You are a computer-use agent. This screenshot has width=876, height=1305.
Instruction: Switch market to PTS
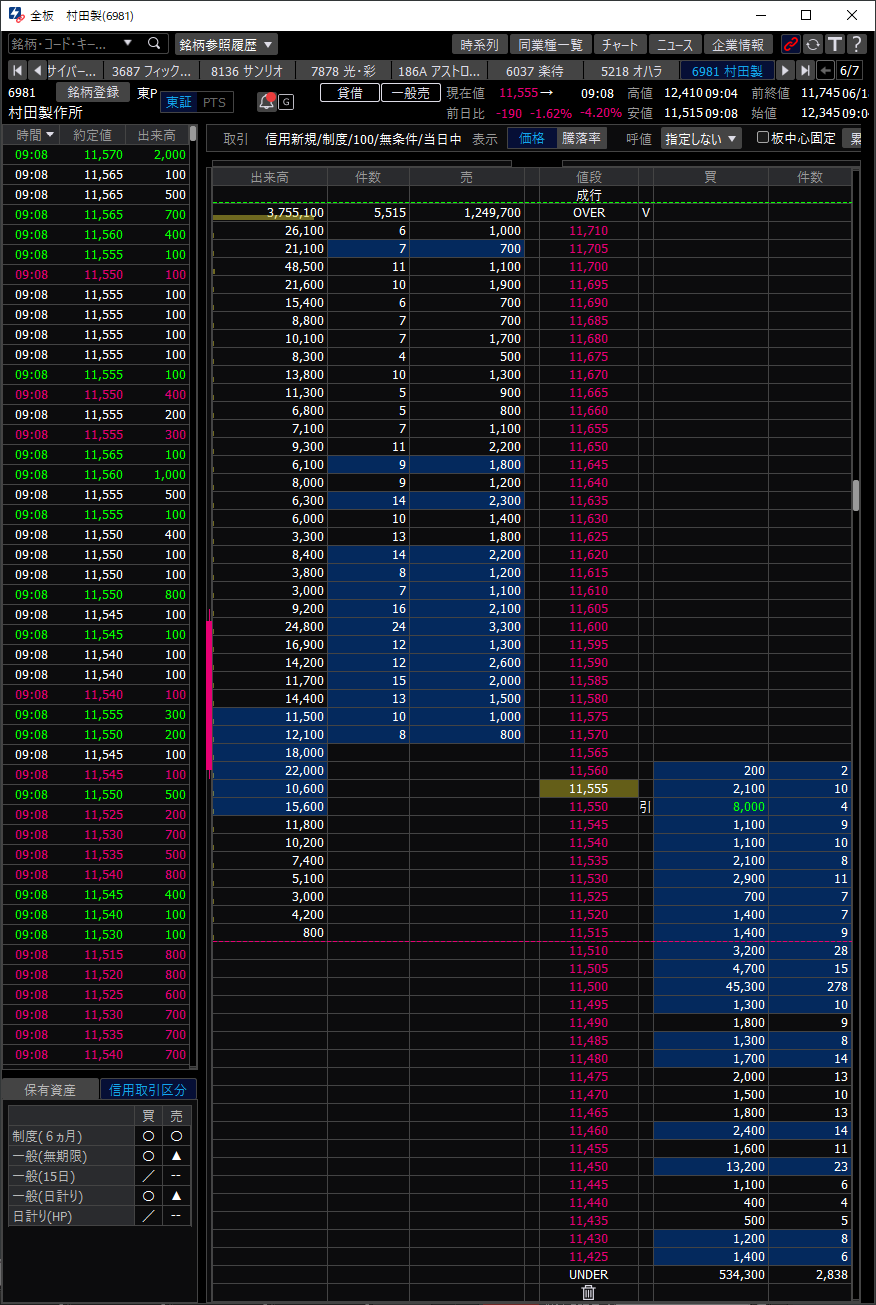pos(214,102)
